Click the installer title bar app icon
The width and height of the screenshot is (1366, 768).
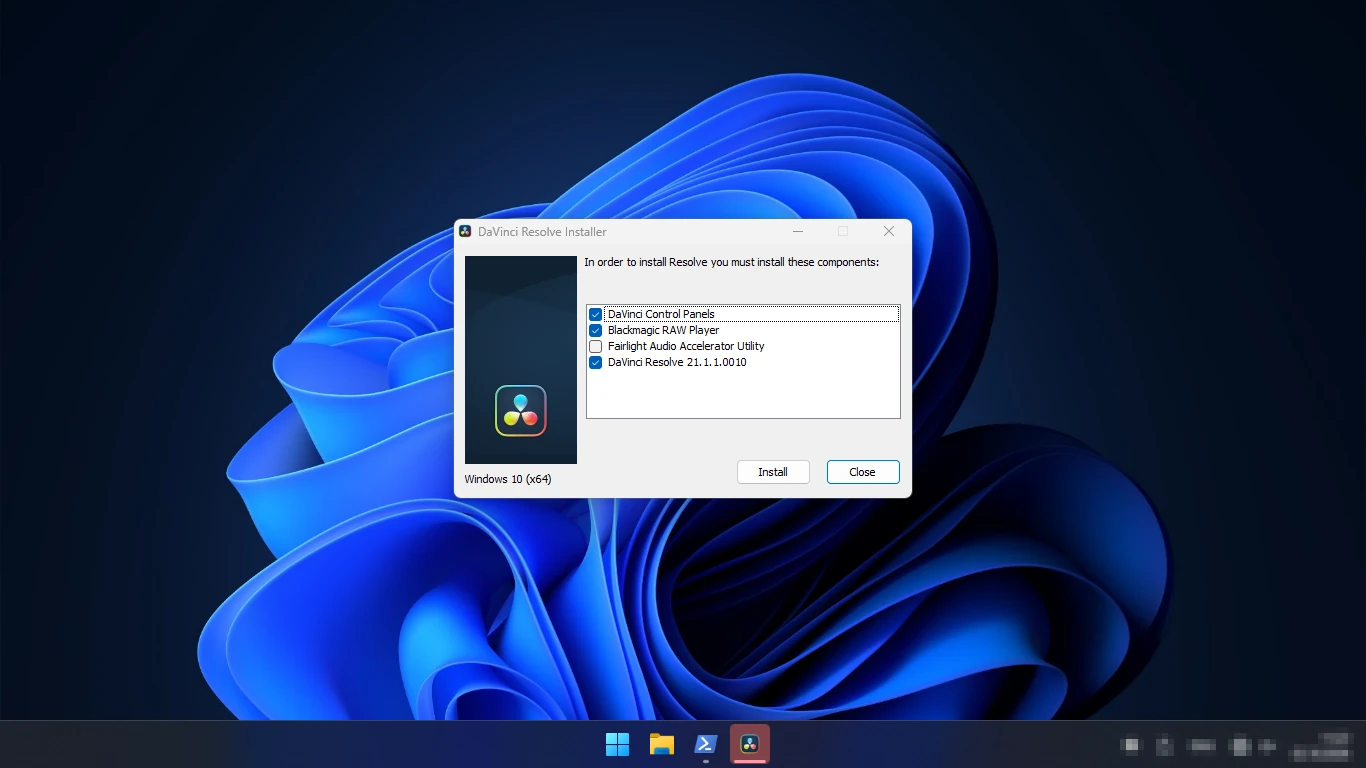tap(465, 231)
